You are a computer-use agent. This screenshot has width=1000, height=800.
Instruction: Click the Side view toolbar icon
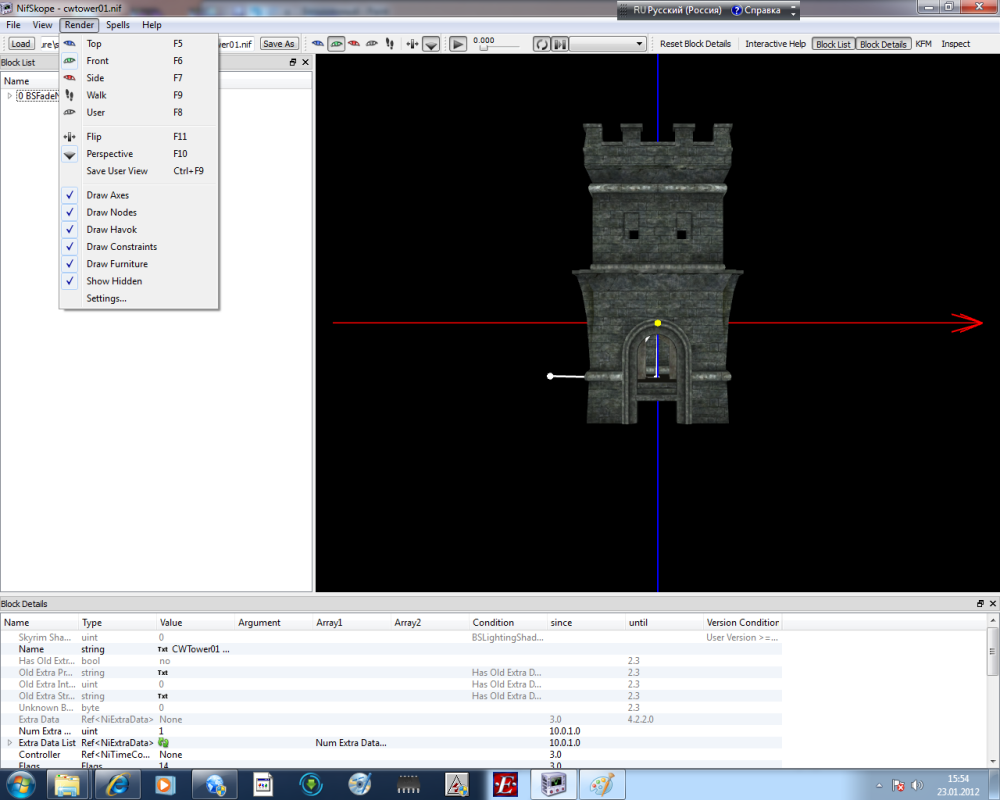(354, 43)
